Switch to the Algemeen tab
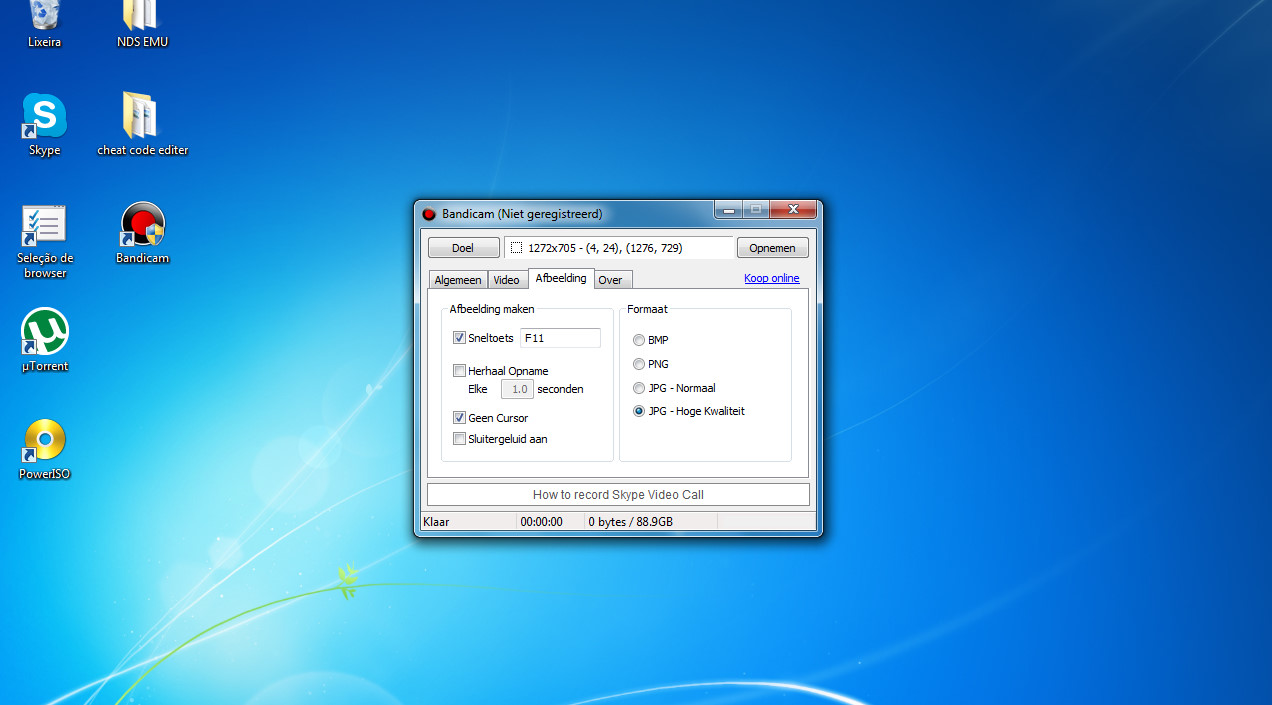Screen dimensions: 1272x705 (x=458, y=280)
